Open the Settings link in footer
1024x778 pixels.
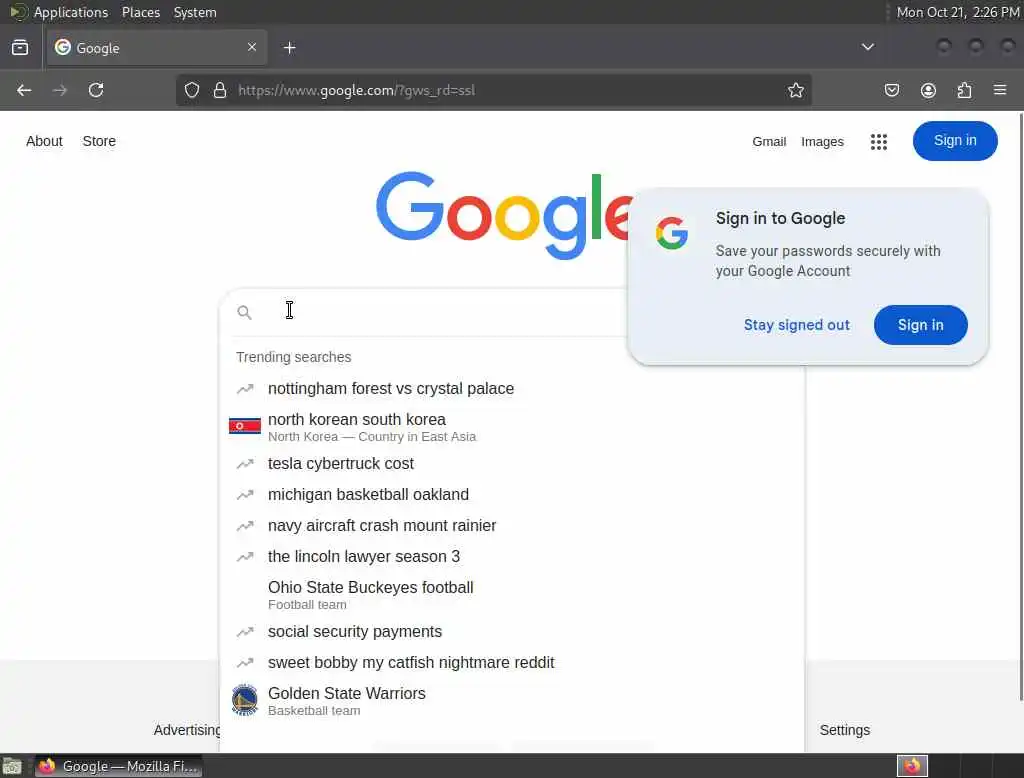(844, 730)
